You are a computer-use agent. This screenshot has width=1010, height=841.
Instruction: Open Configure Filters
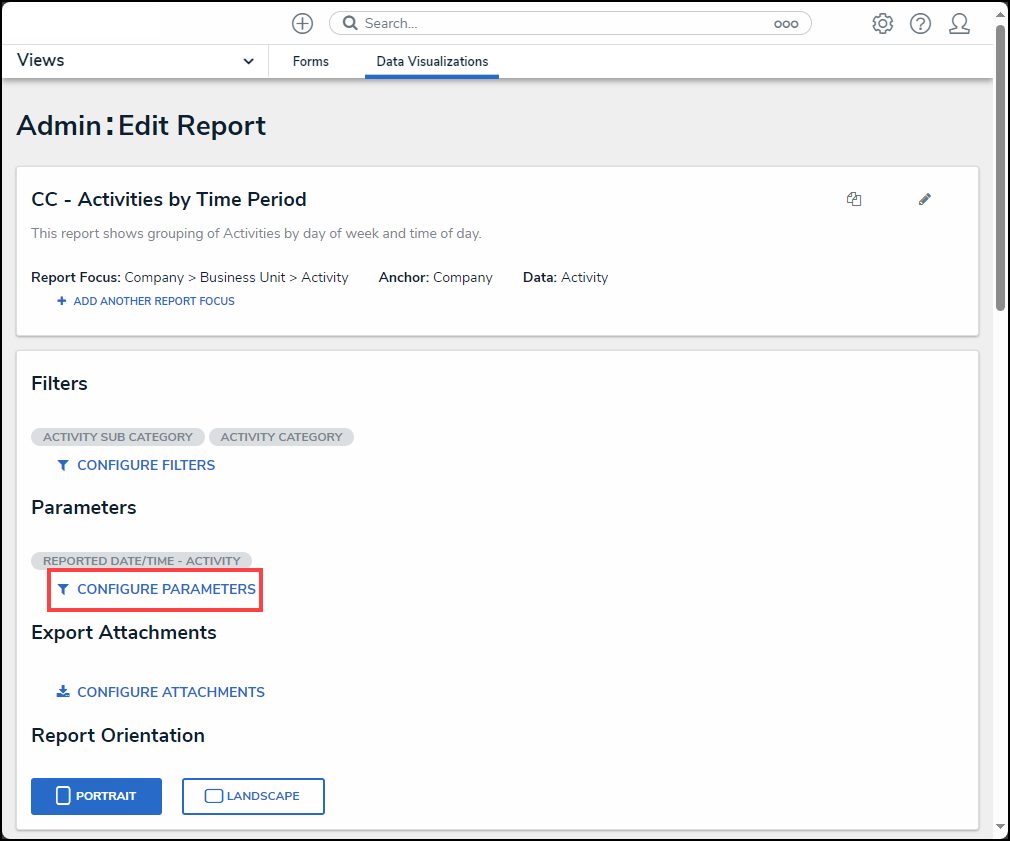tap(145, 465)
